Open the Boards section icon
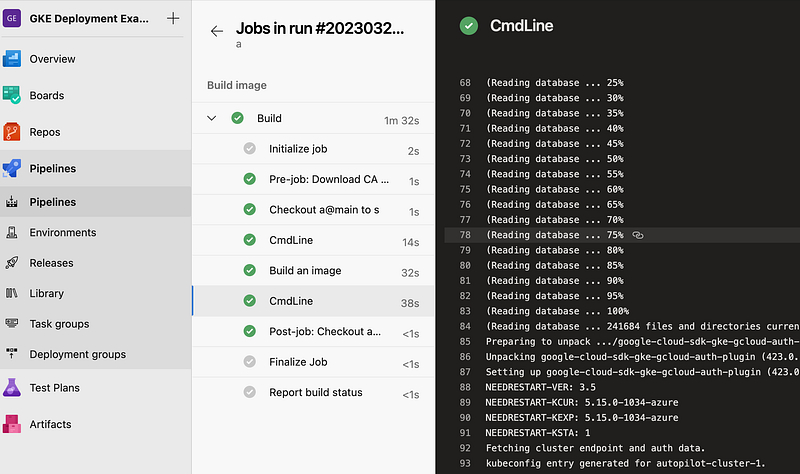The image size is (800, 474). 12,95
